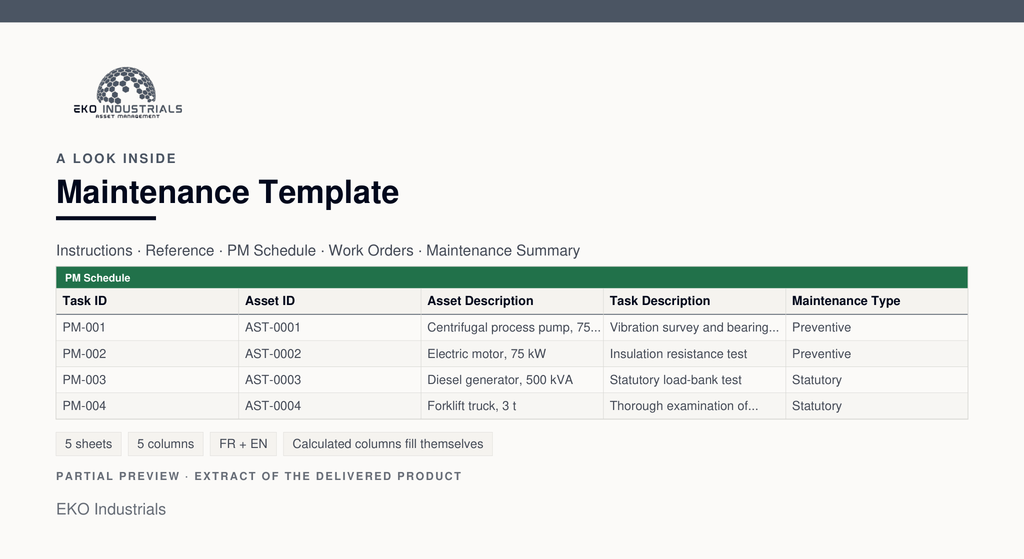Click the 'Partial preview' caption line

coord(259,476)
